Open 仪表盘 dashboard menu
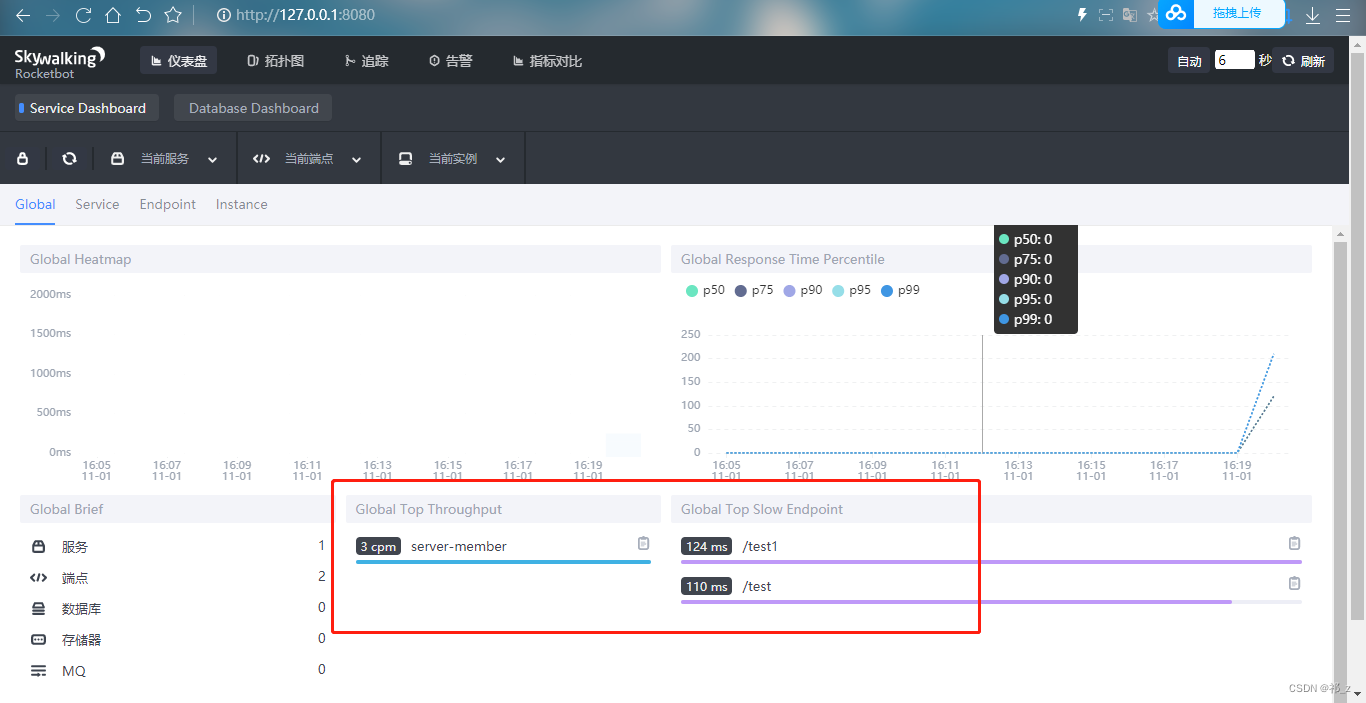This screenshot has width=1366, height=703. 178,61
